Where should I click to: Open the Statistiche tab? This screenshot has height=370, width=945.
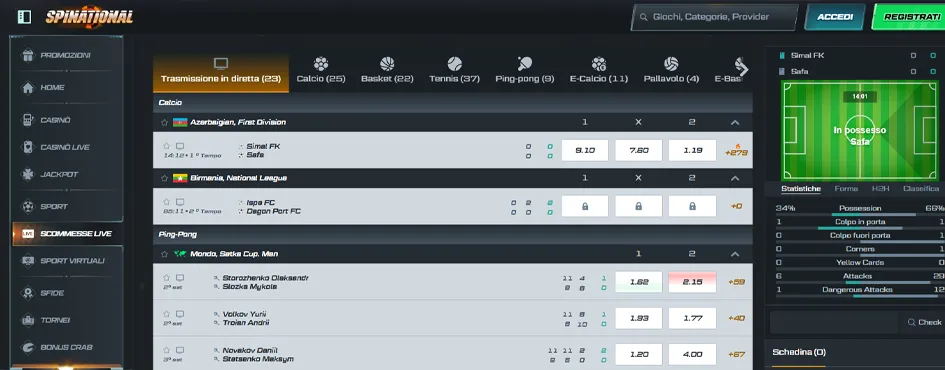(800, 189)
